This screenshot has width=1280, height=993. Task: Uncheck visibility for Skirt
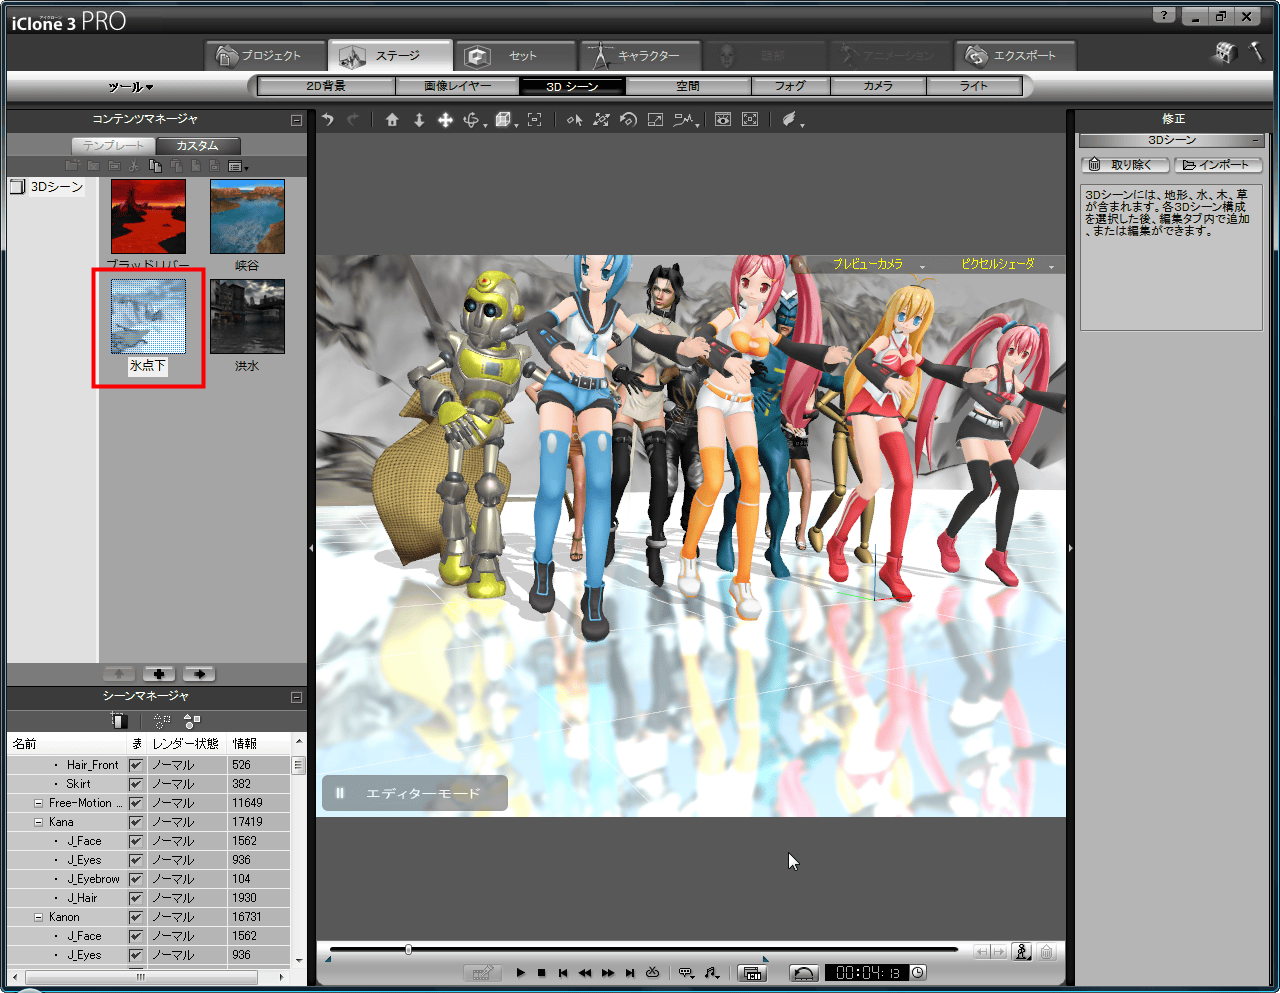pos(136,784)
